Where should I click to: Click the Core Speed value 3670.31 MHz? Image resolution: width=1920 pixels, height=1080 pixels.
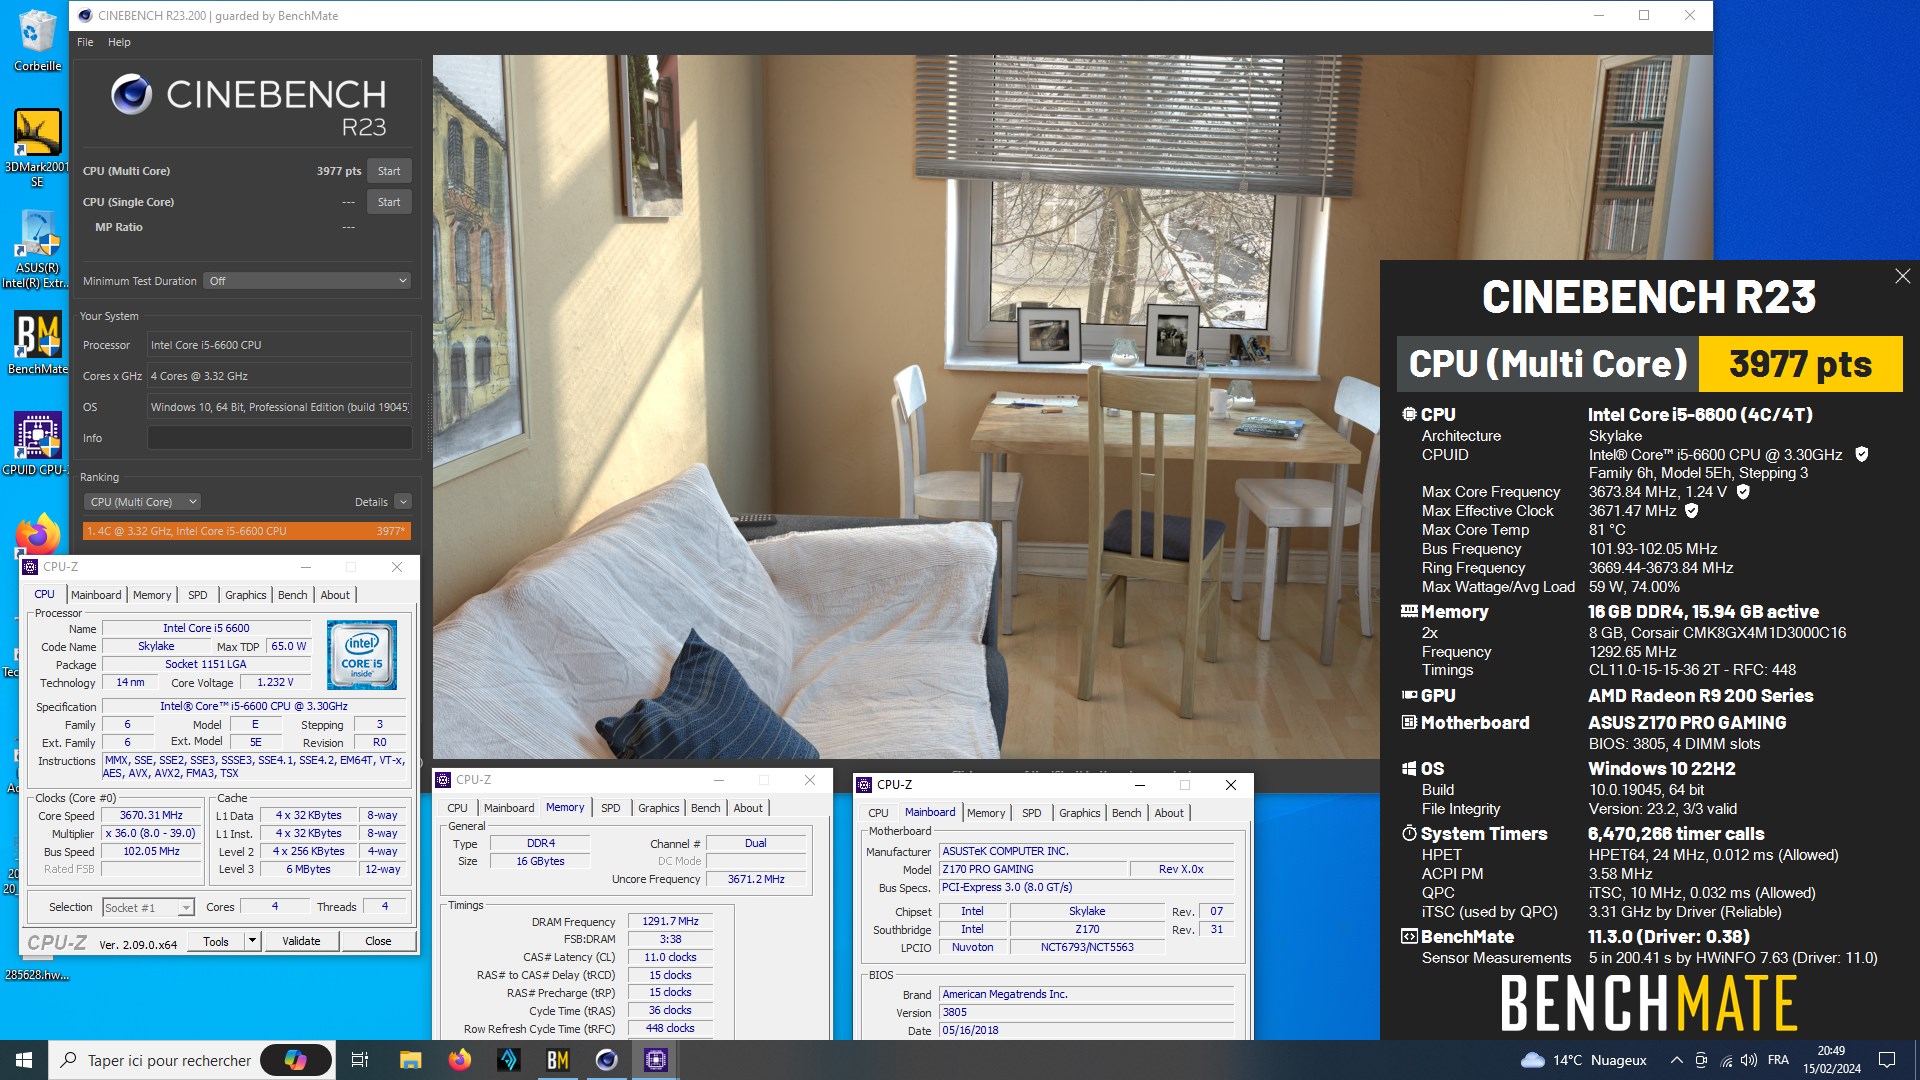point(151,816)
